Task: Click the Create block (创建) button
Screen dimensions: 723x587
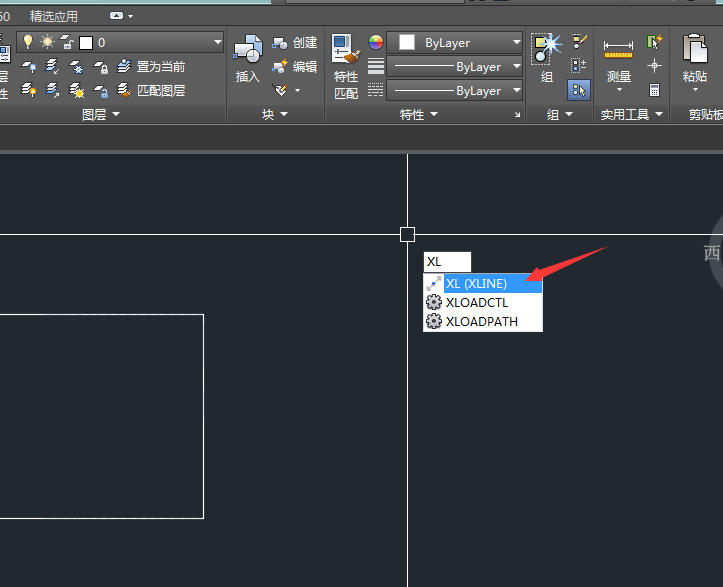Action: [x=295, y=43]
